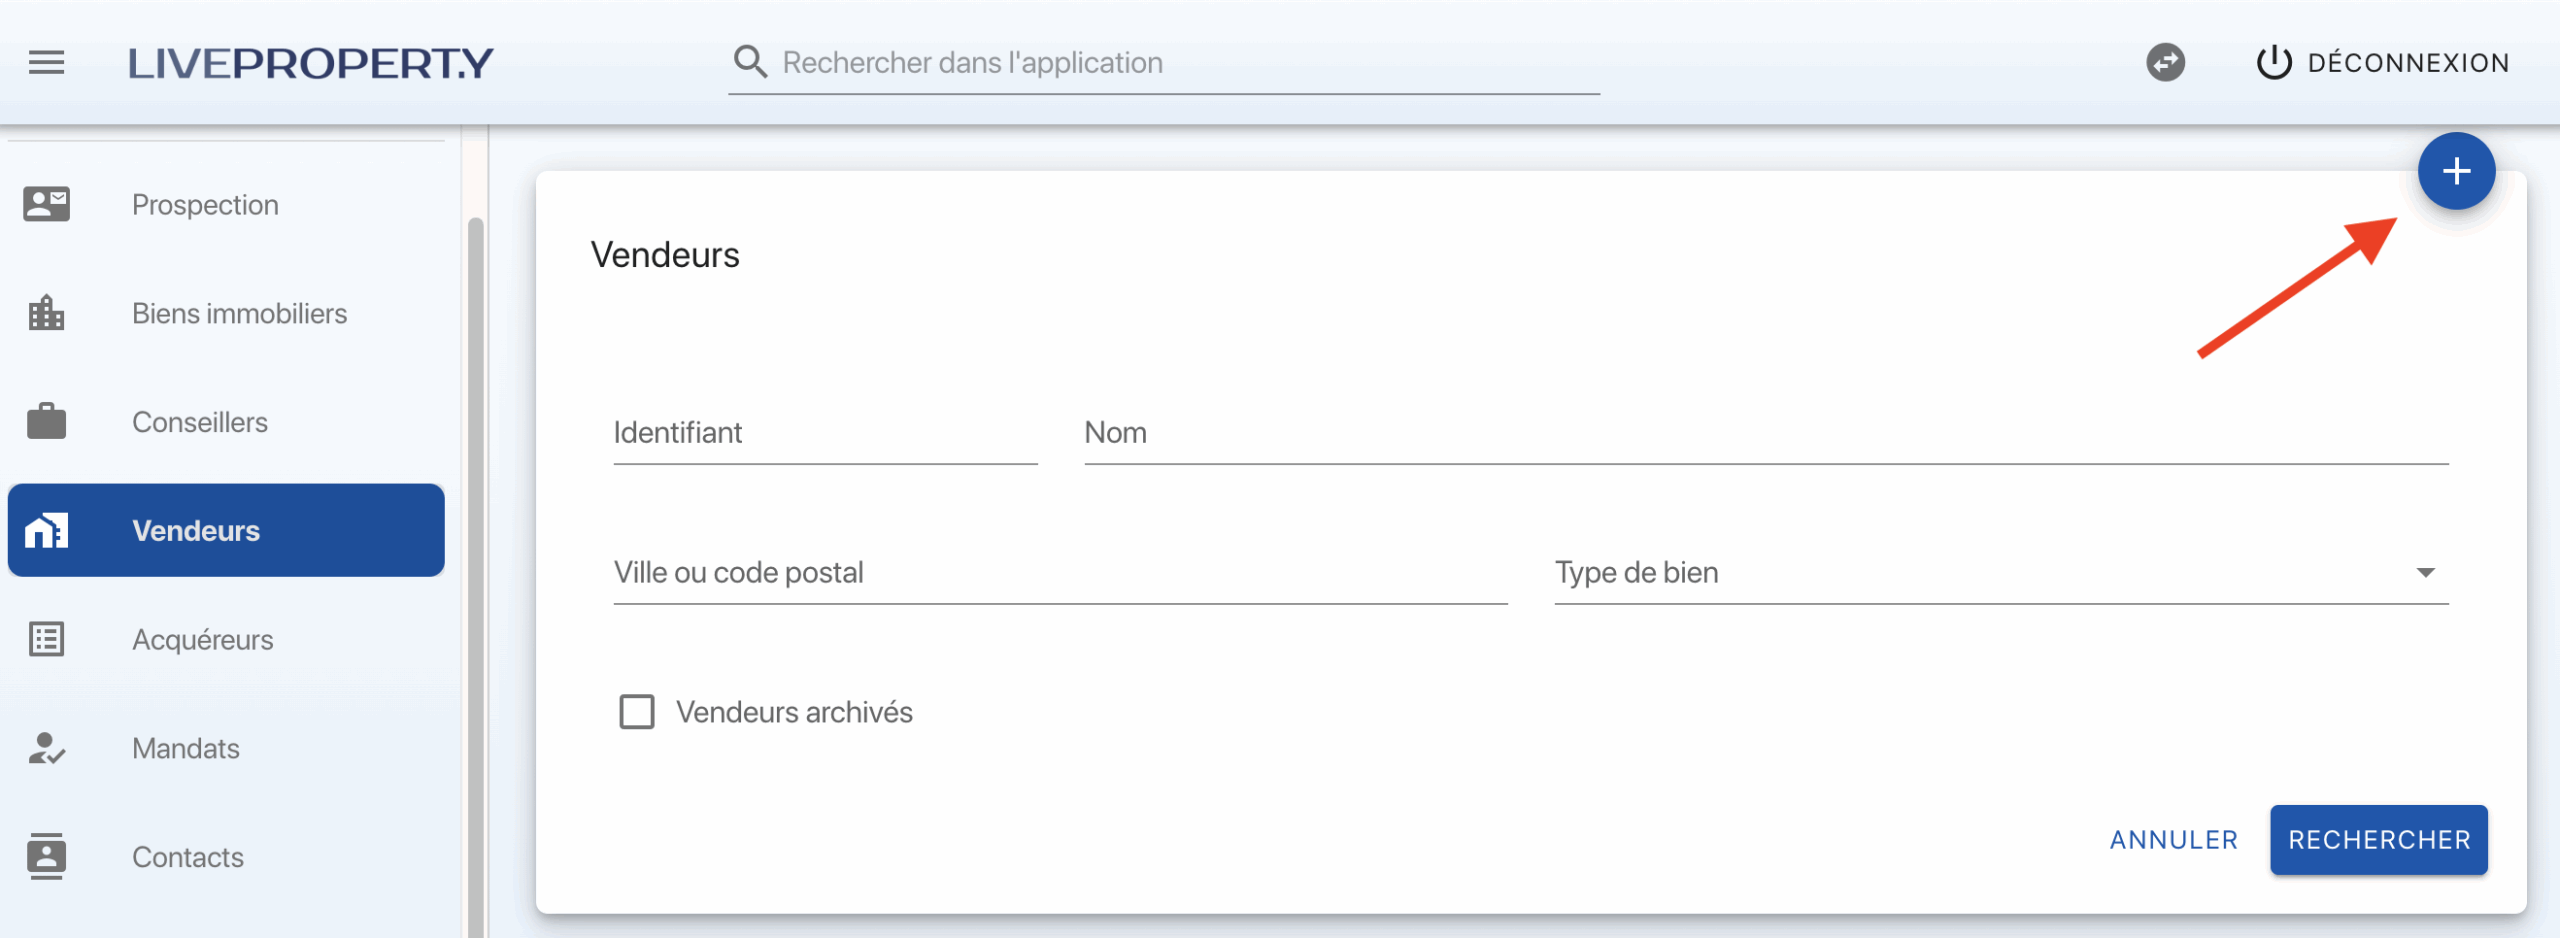Focus the Identifiant input field
The height and width of the screenshot is (938, 2560).
[x=825, y=434]
